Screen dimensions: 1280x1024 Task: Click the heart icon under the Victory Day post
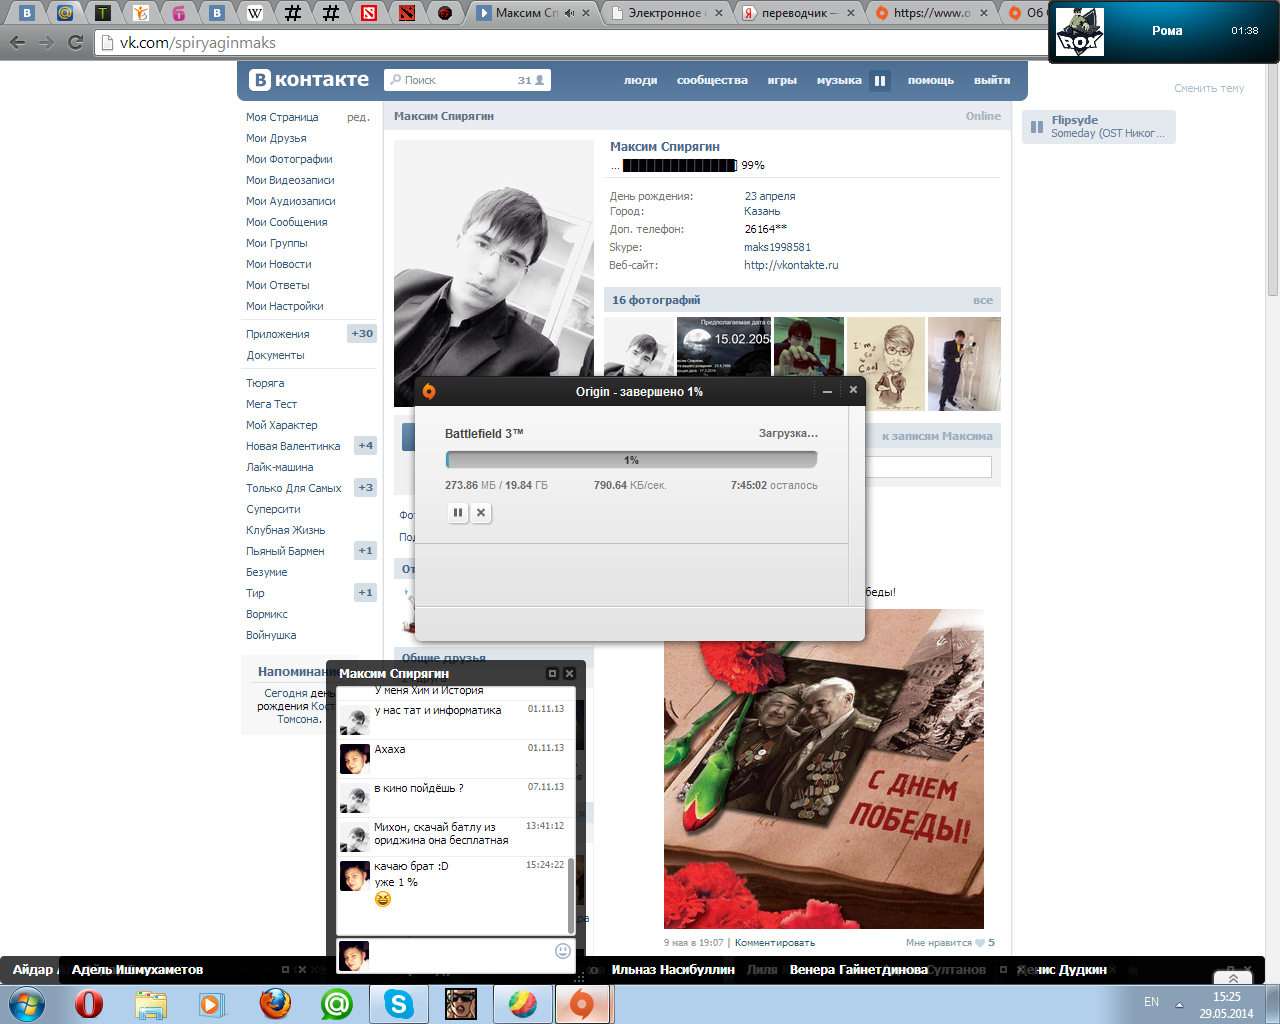(x=980, y=943)
